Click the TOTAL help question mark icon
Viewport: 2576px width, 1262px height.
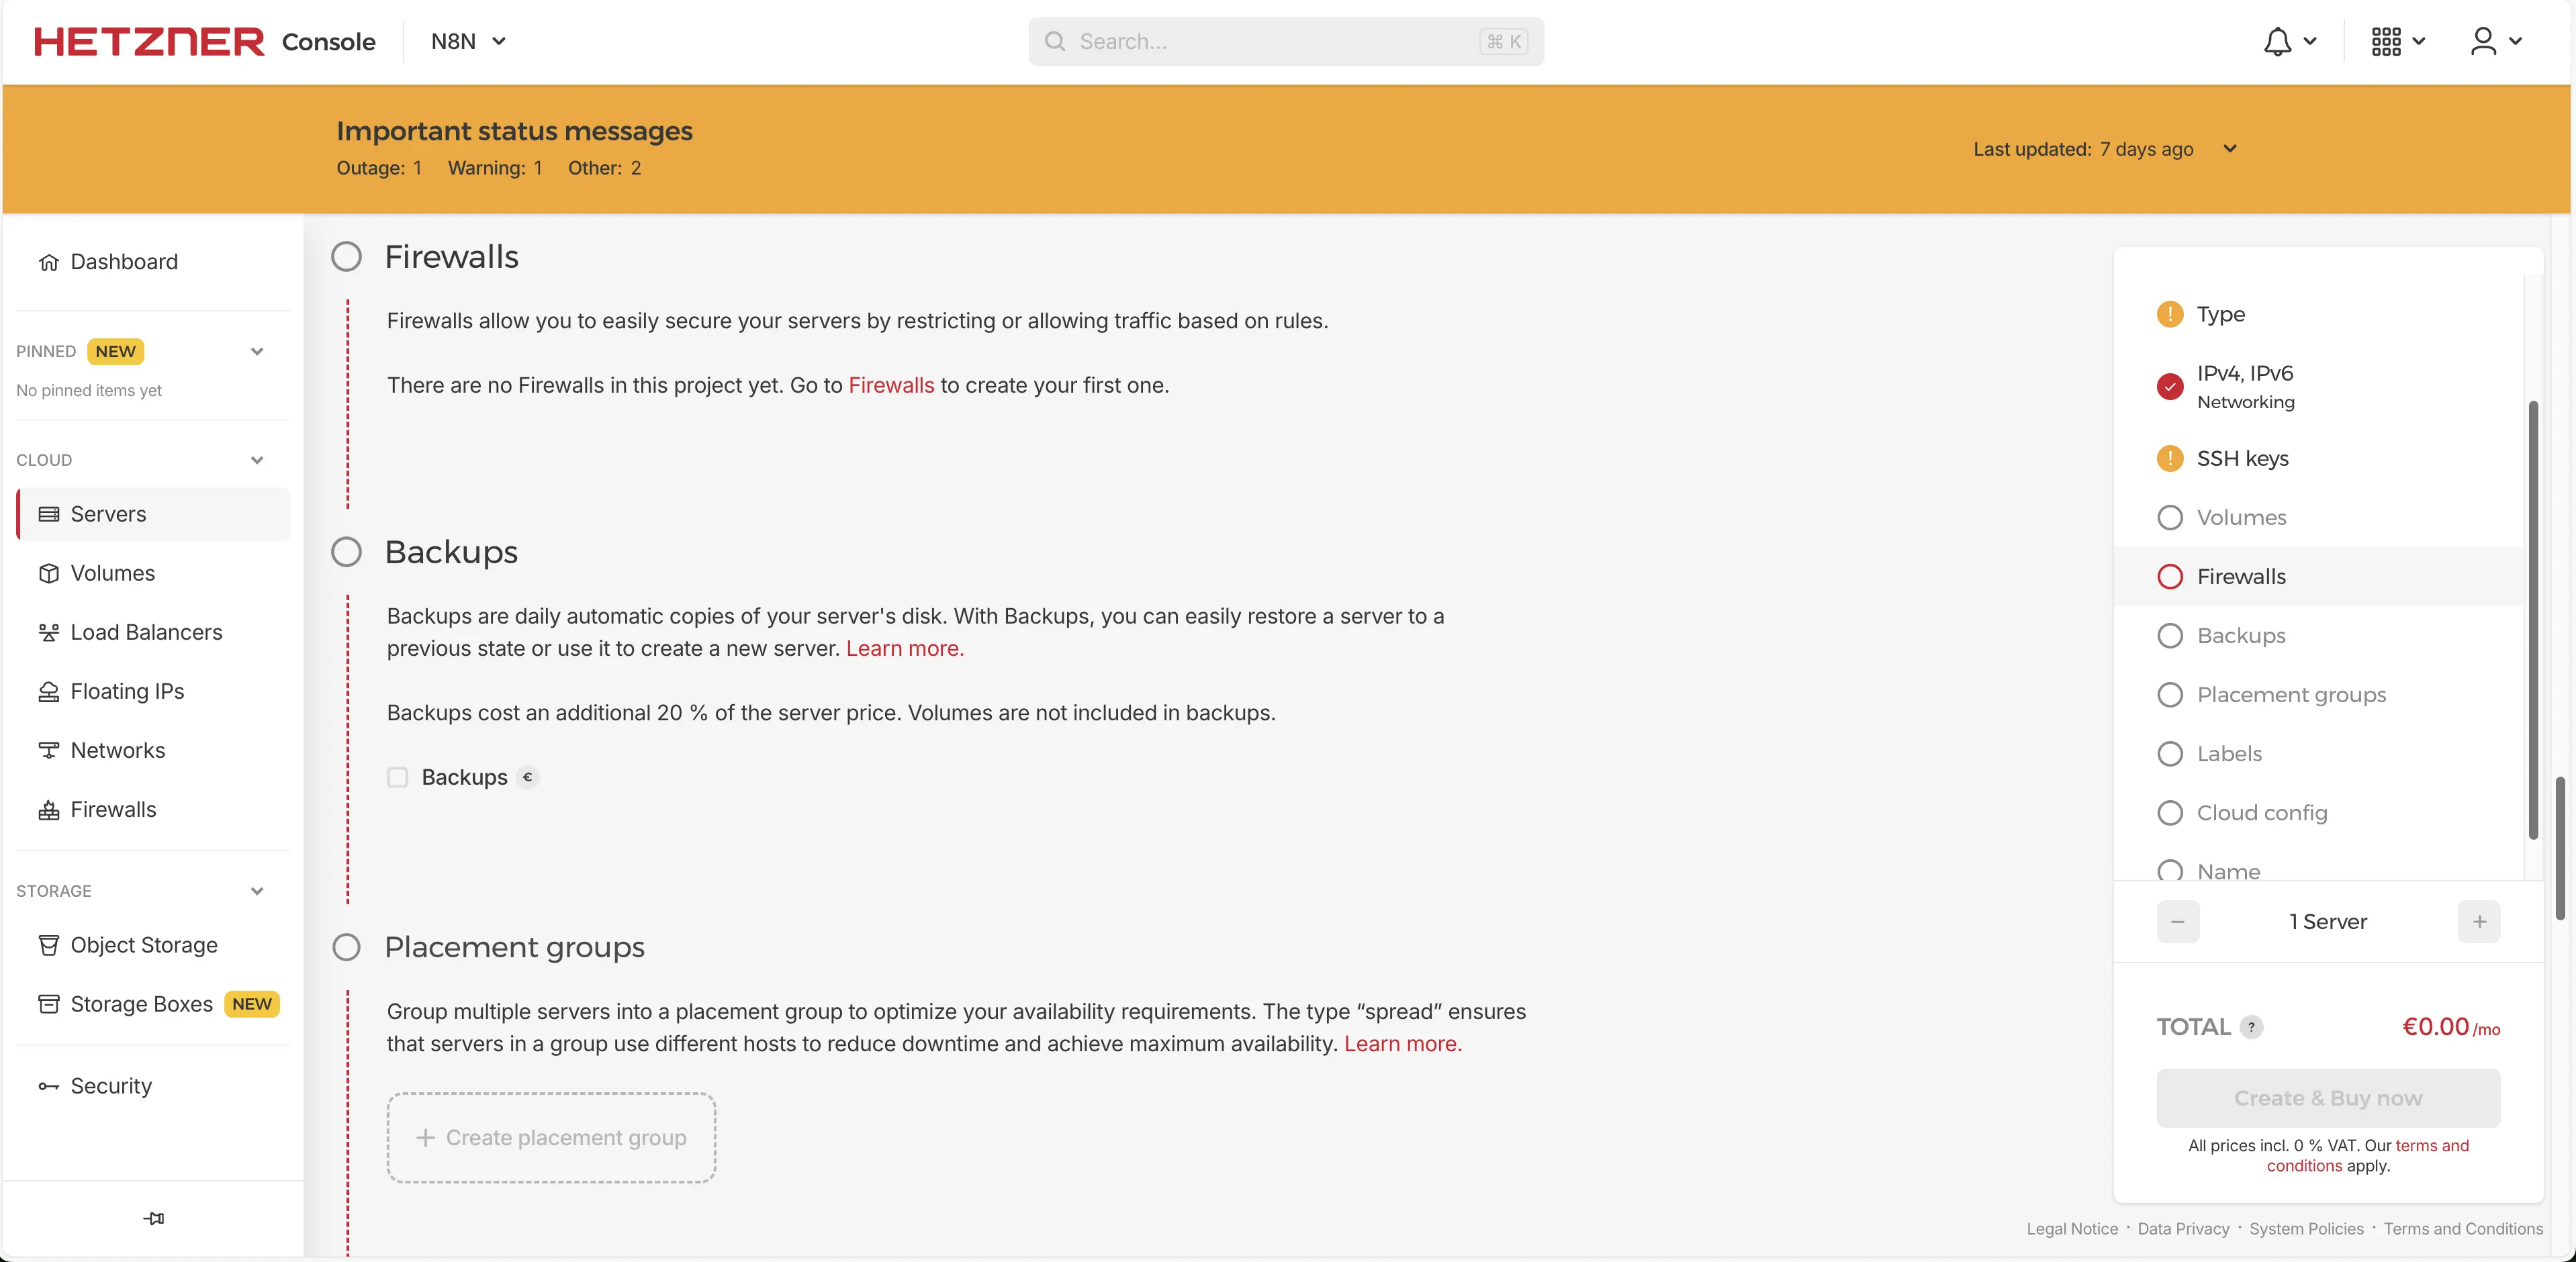point(2251,1027)
